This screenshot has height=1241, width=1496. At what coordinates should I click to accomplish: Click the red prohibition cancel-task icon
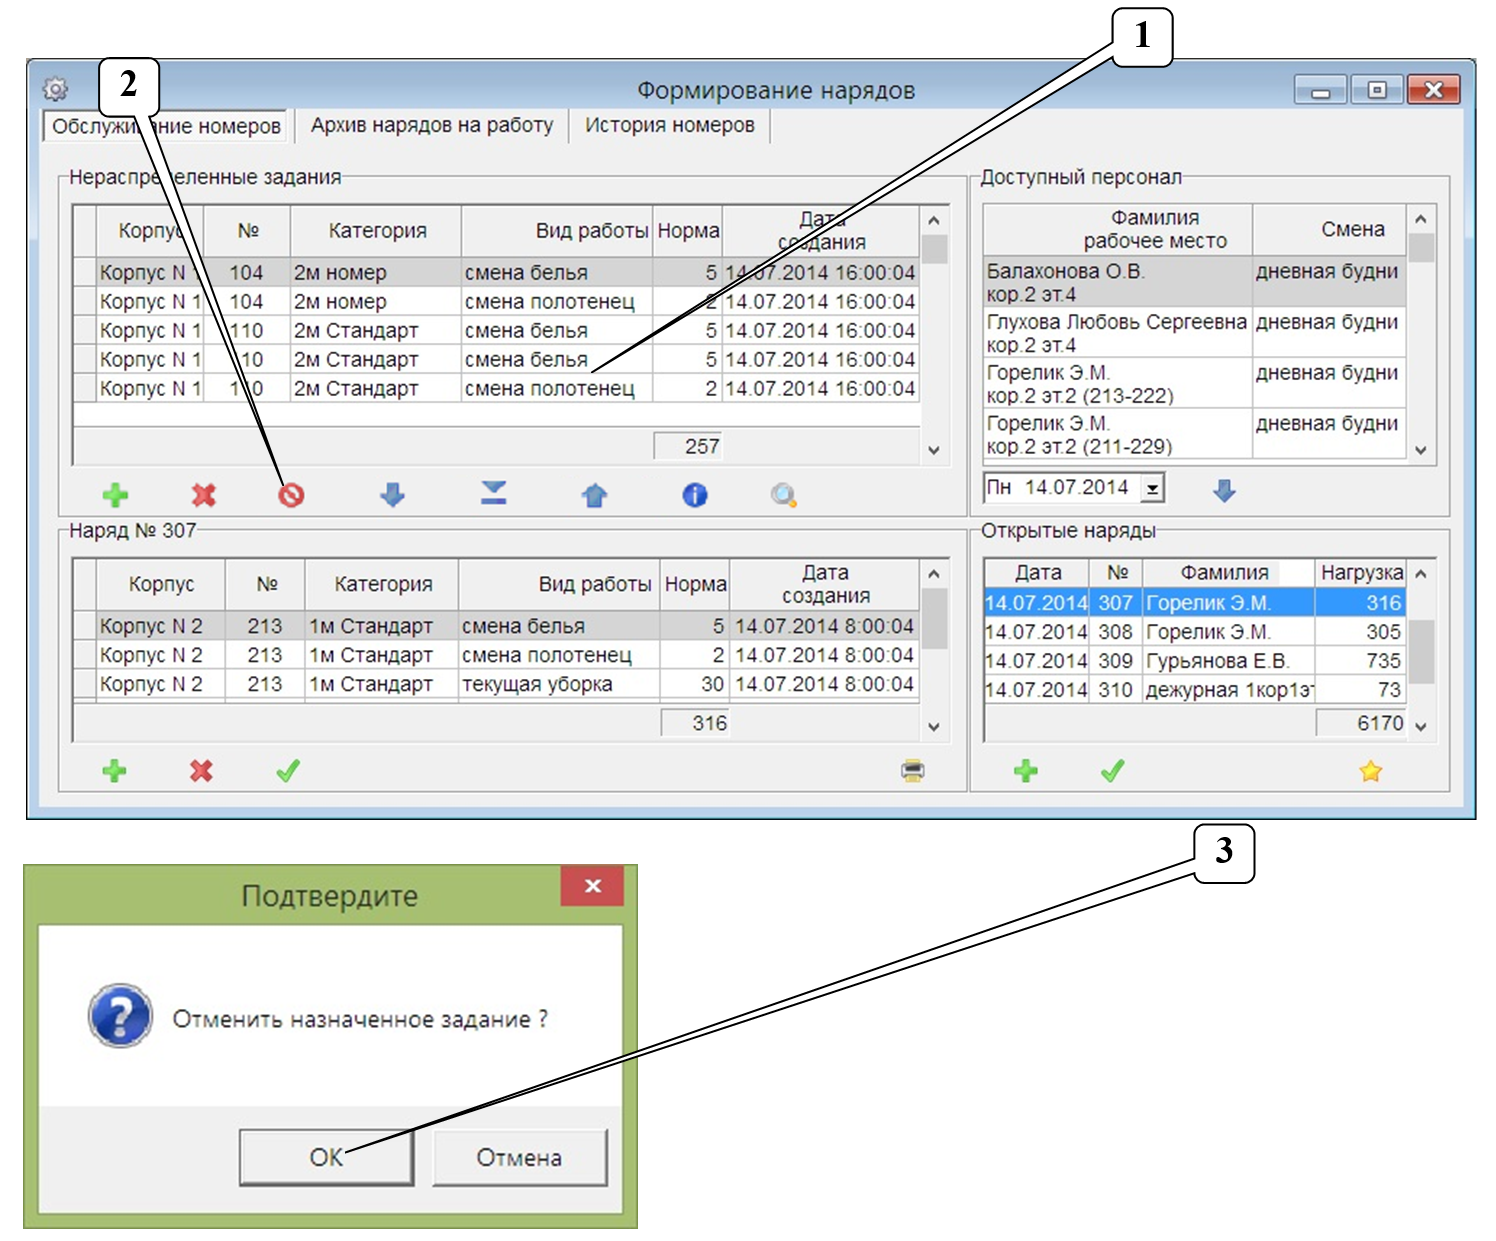coord(291,495)
